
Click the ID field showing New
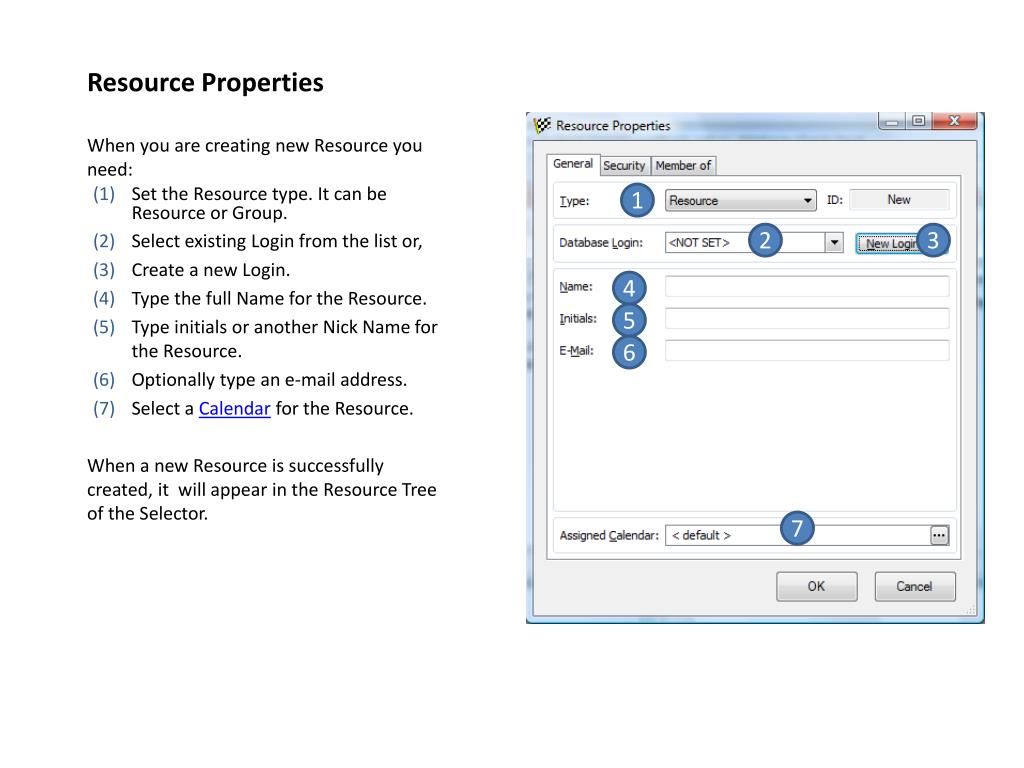click(x=899, y=200)
